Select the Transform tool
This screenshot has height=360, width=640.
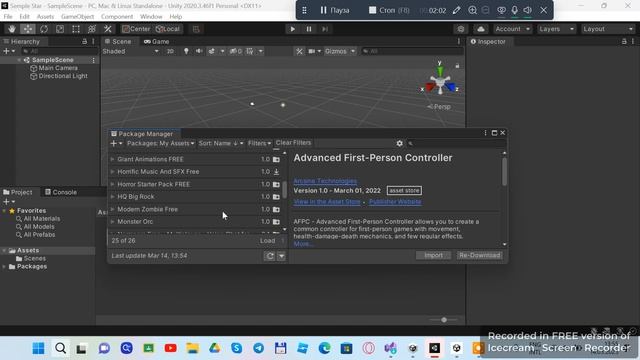(x=92, y=29)
